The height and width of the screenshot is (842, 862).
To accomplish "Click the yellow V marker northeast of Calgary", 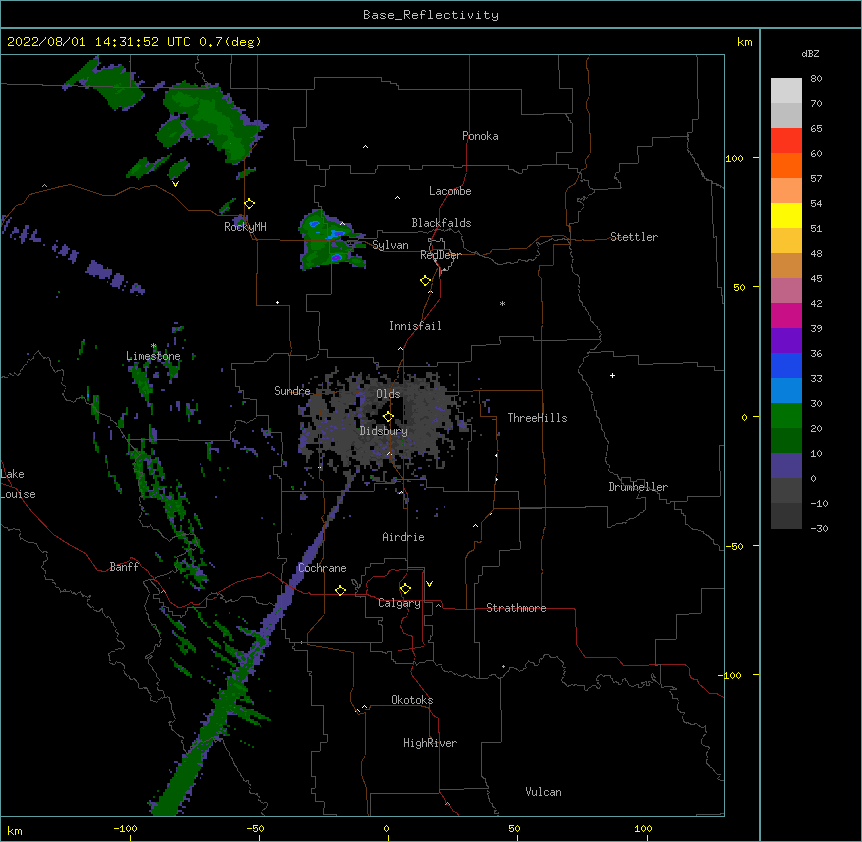I will tap(429, 584).
